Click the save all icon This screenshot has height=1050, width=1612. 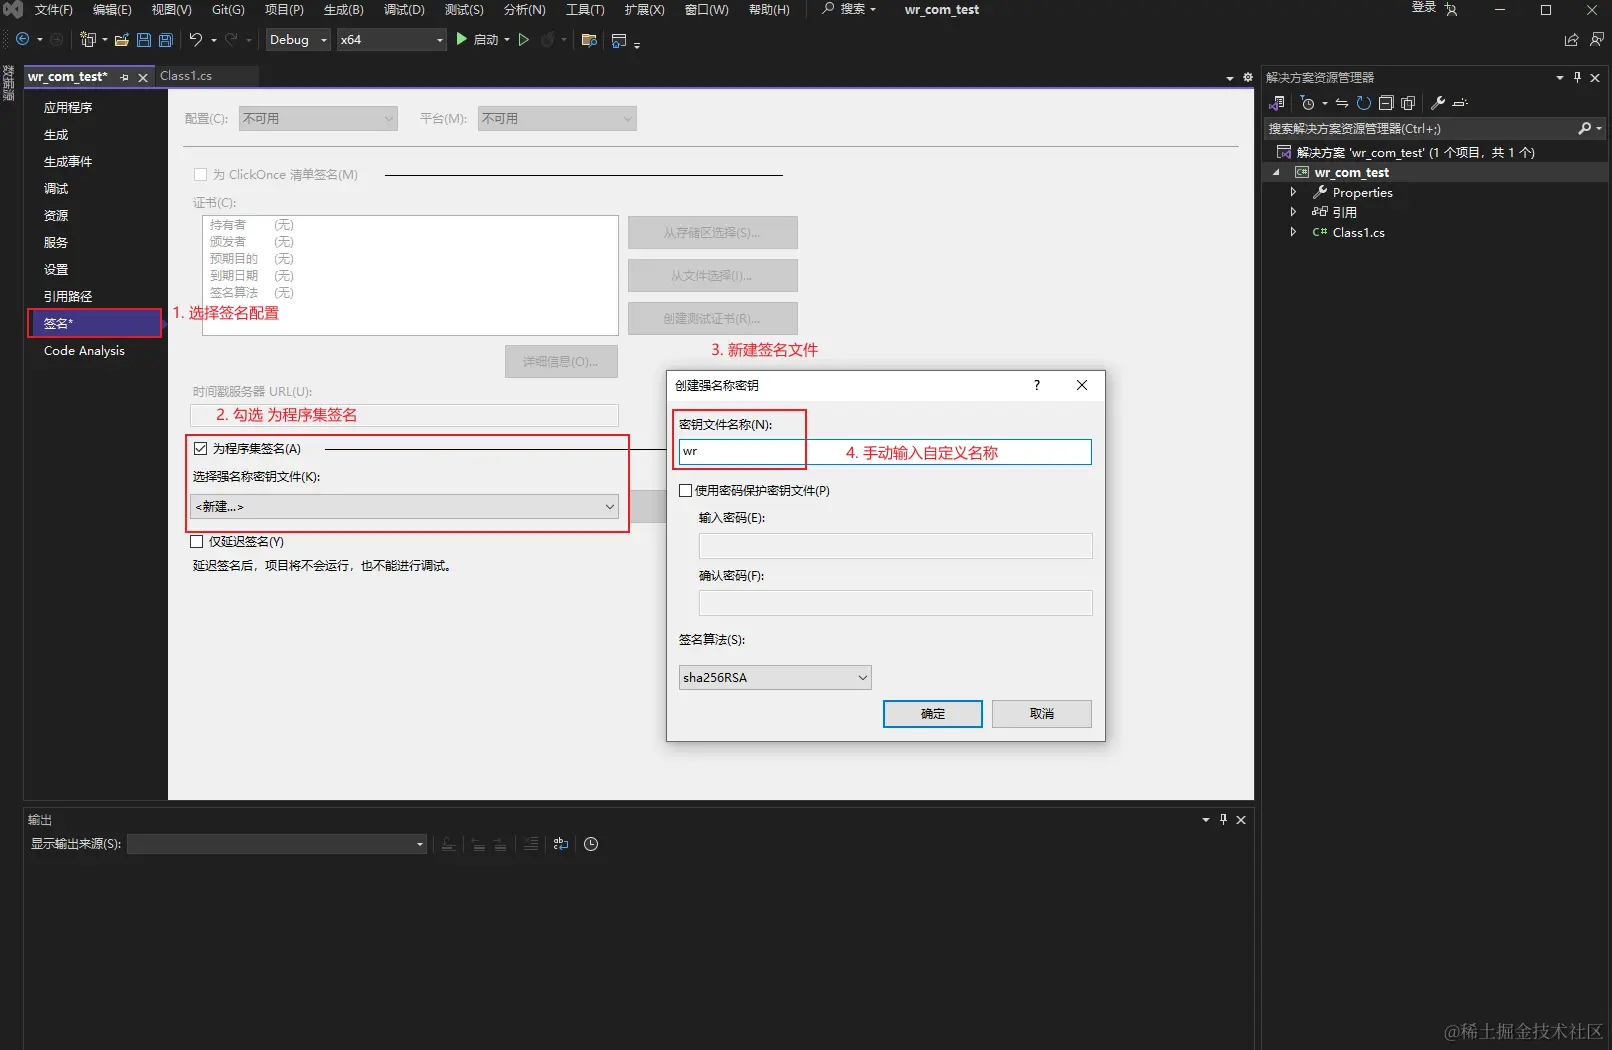tap(166, 40)
